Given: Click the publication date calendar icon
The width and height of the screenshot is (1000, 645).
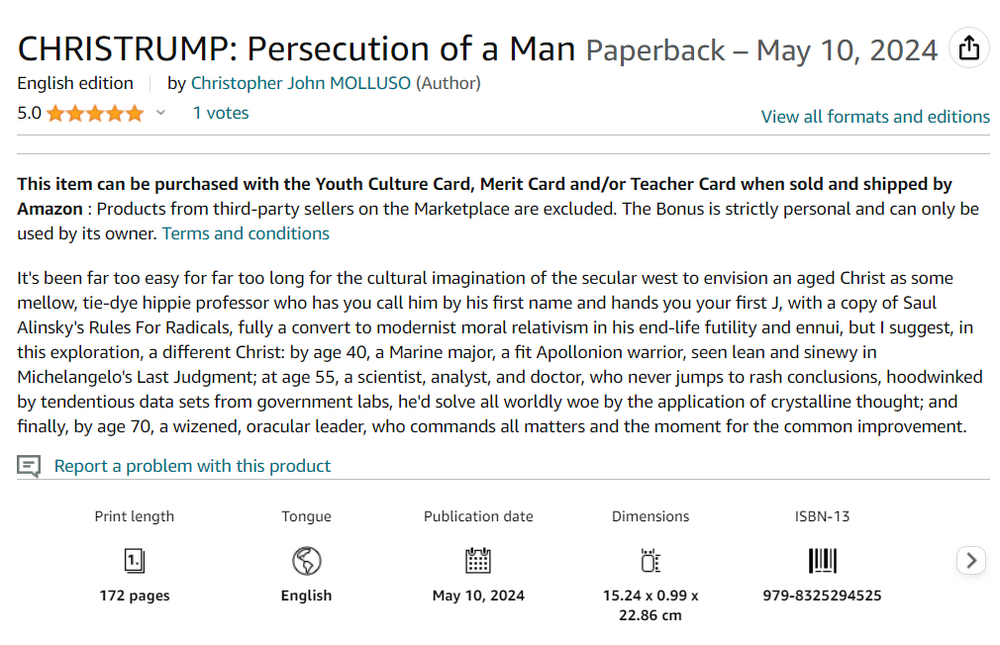Looking at the screenshot, I should 478,560.
